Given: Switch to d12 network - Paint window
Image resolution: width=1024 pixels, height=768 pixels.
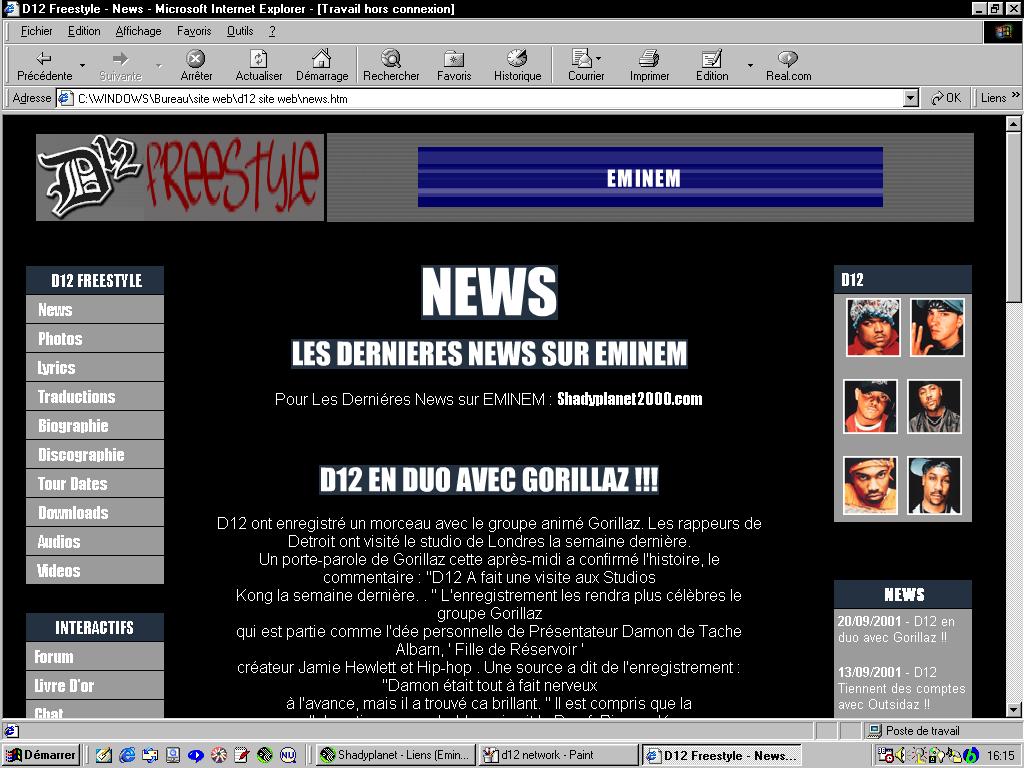Looking at the screenshot, I should click(x=558, y=755).
